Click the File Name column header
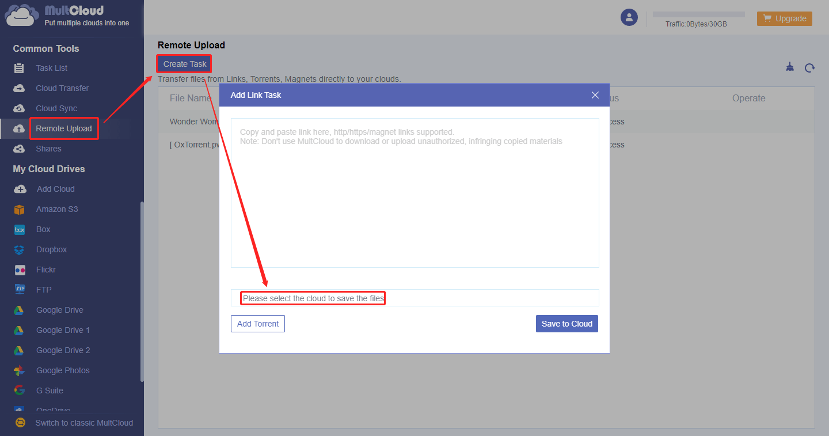The height and width of the screenshot is (436, 830). coord(190,98)
